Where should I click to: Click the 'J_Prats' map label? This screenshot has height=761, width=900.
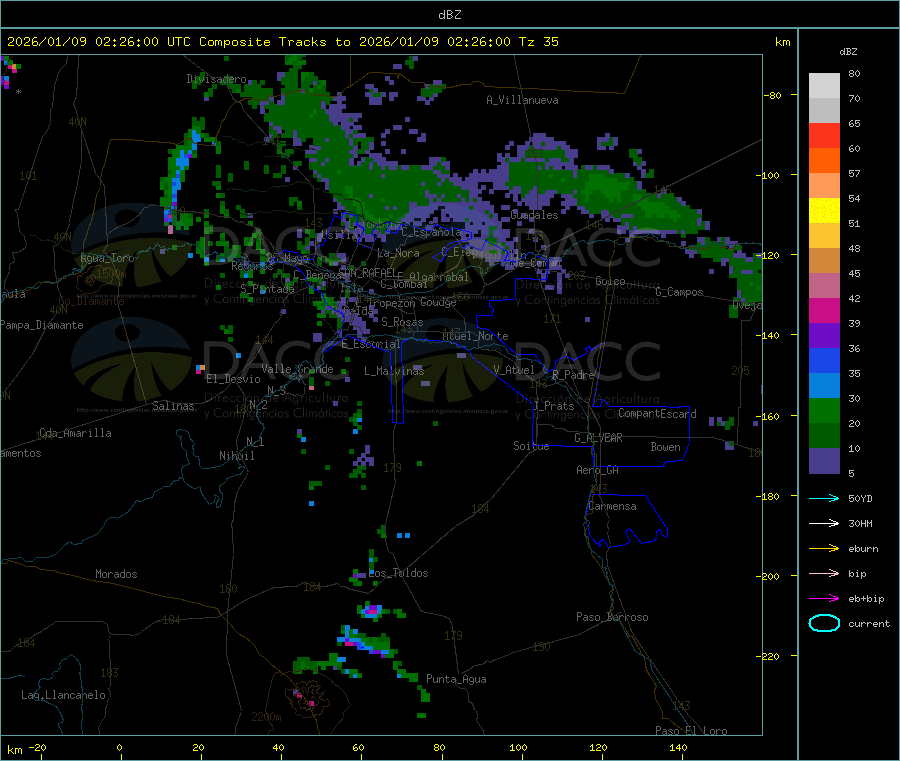(x=553, y=406)
